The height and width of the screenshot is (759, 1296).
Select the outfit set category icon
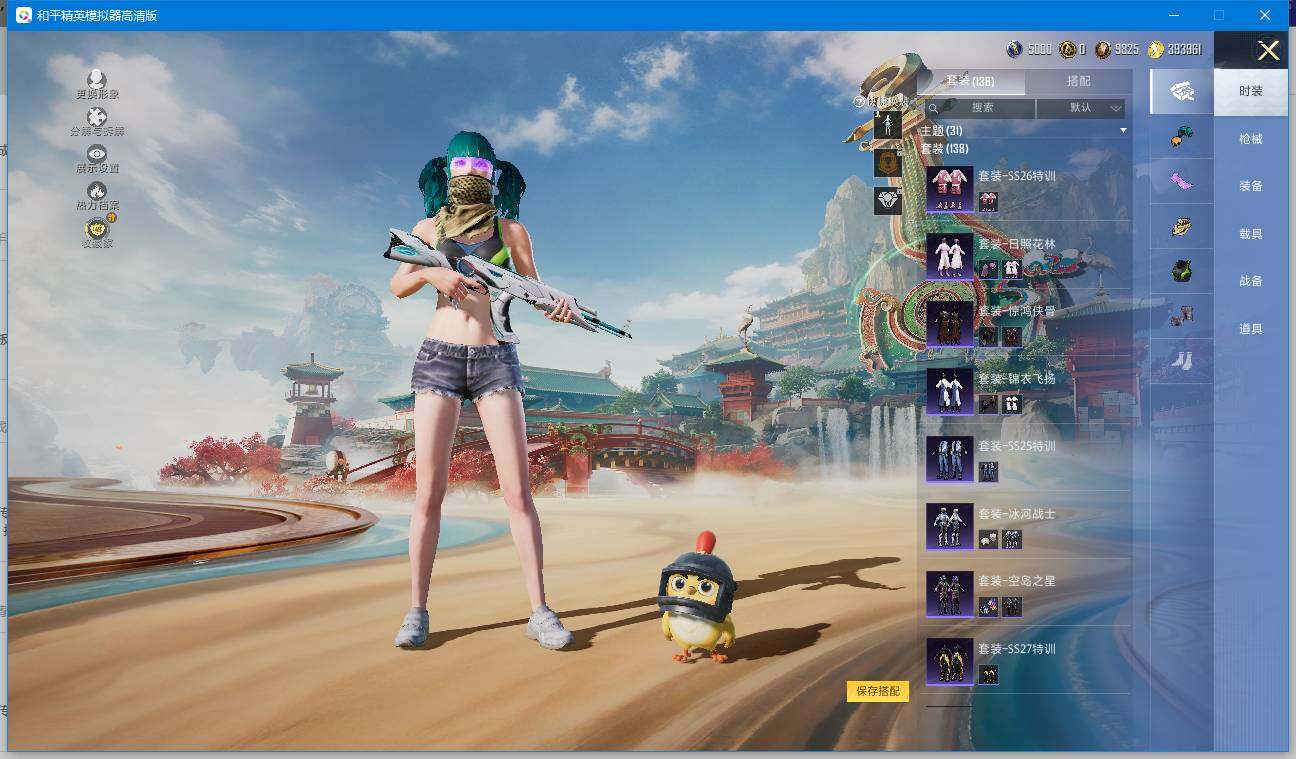point(1182,91)
